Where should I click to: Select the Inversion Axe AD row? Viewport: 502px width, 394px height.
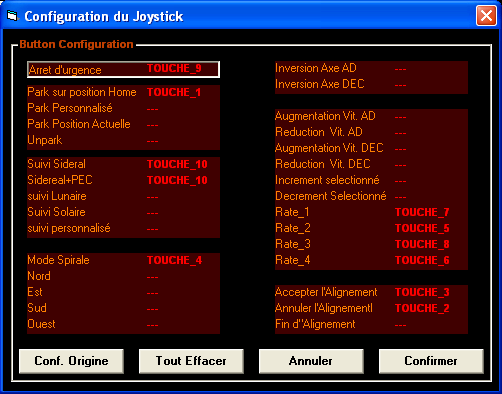point(371,69)
